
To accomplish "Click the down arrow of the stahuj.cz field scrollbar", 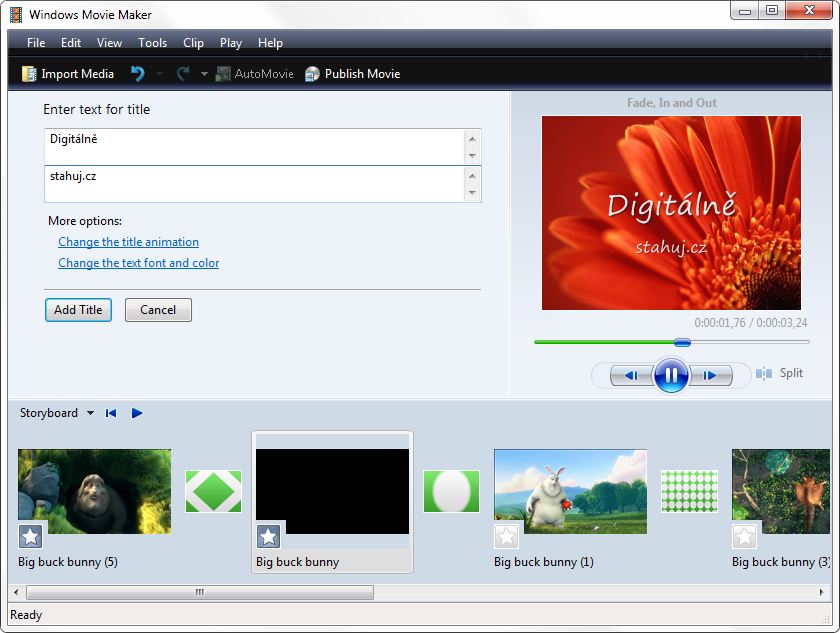I will (472, 193).
